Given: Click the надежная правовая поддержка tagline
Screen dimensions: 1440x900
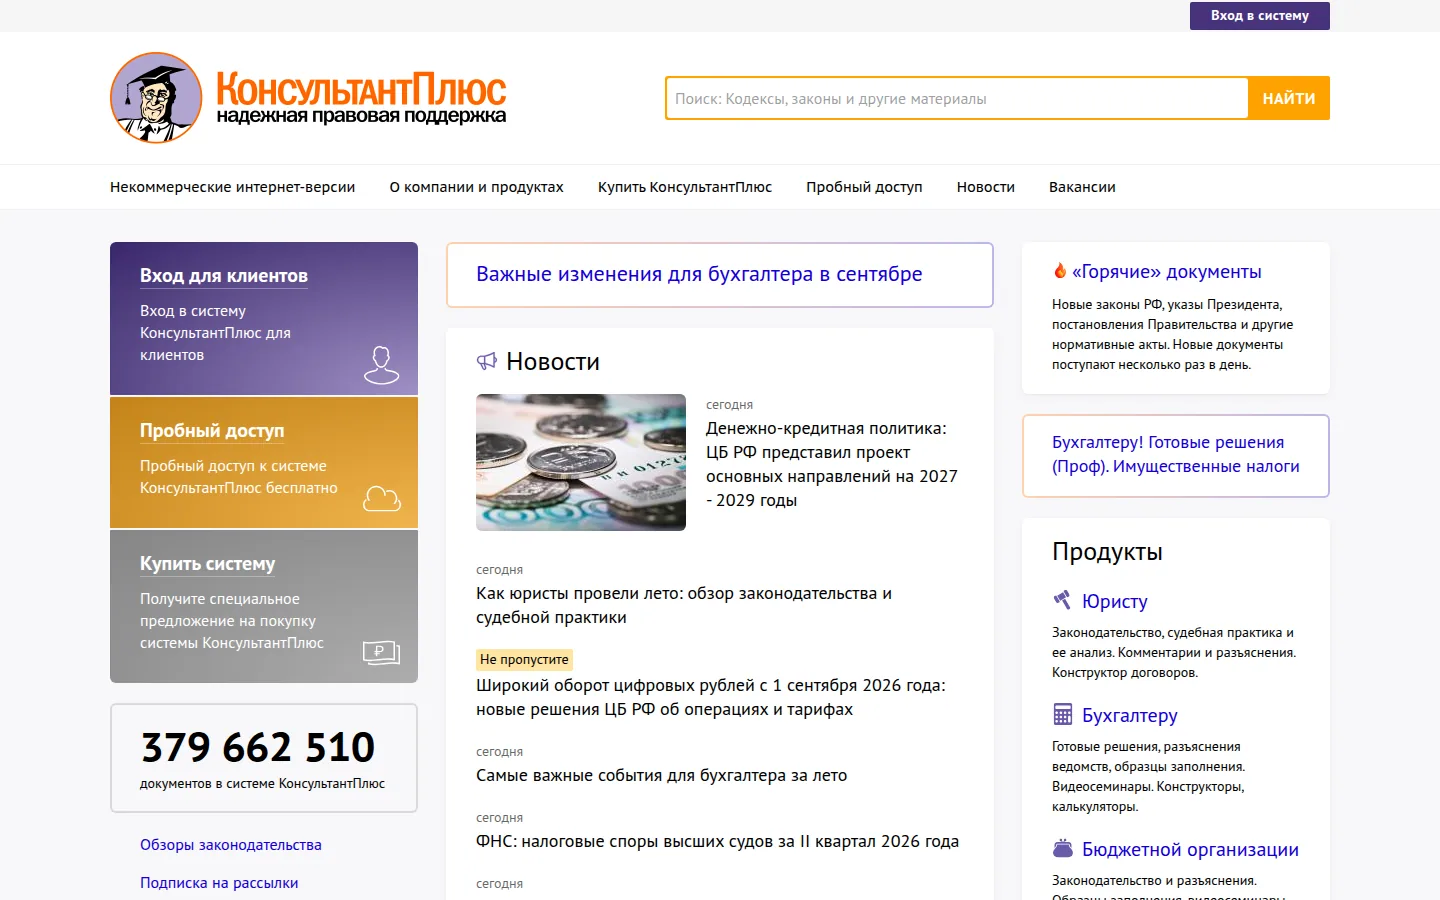Looking at the screenshot, I should point(361,116).
